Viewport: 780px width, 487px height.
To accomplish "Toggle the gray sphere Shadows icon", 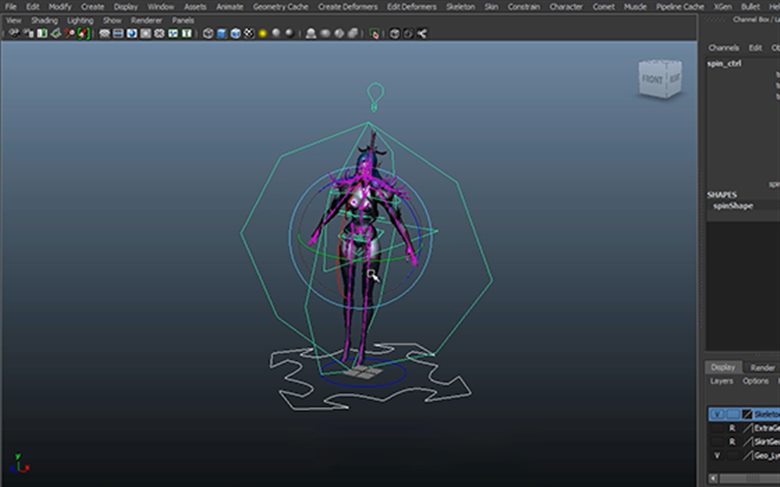I will point(276,33).
